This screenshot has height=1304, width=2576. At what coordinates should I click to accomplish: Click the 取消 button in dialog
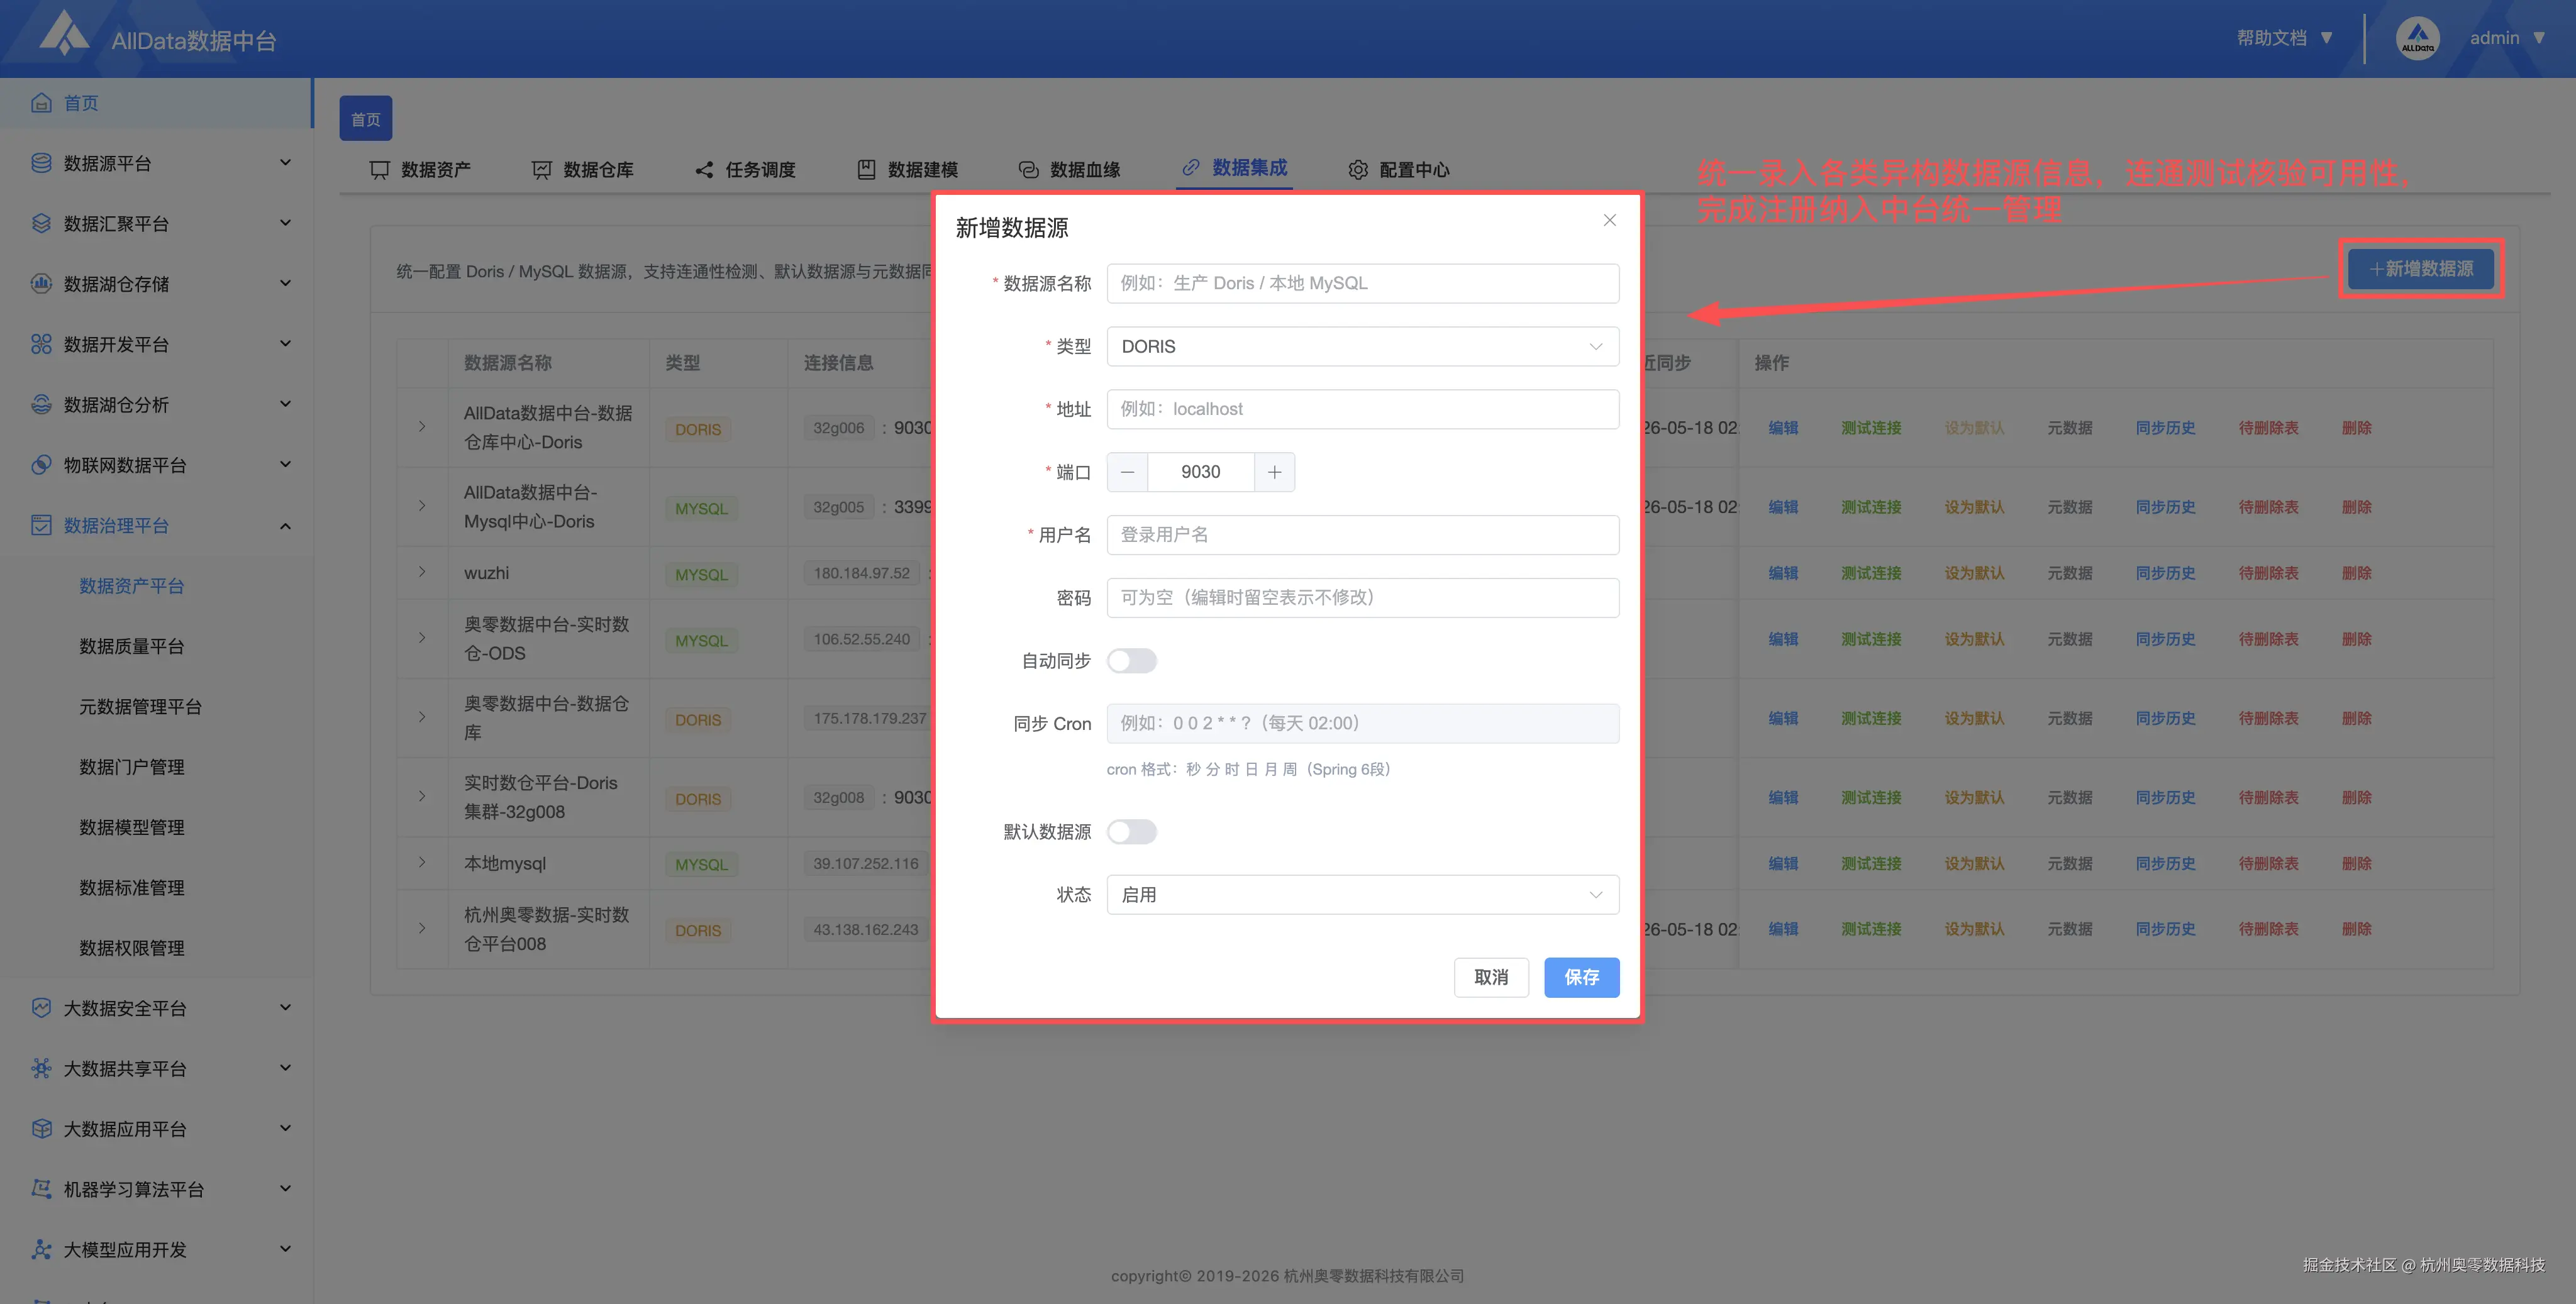click(x=1491, y=977)
